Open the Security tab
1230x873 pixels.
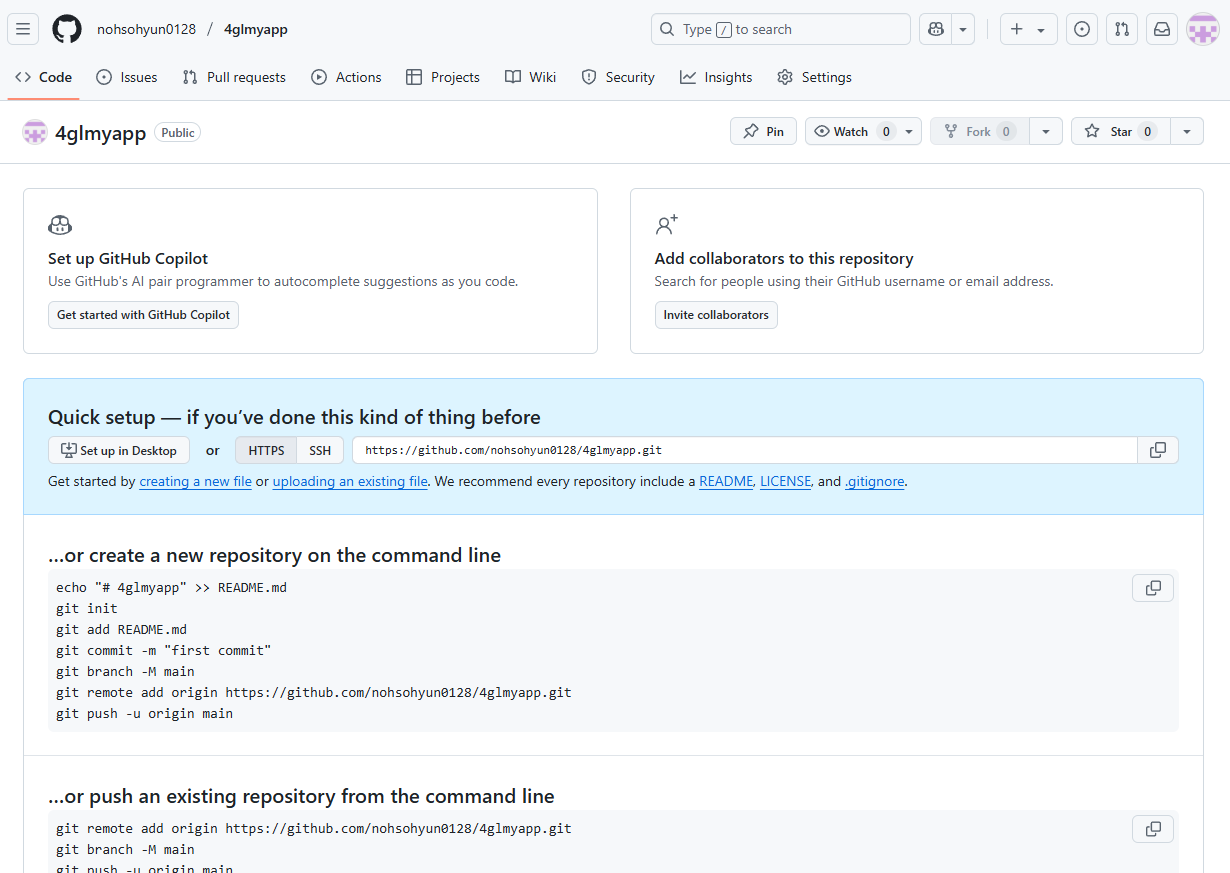[618, 77]
